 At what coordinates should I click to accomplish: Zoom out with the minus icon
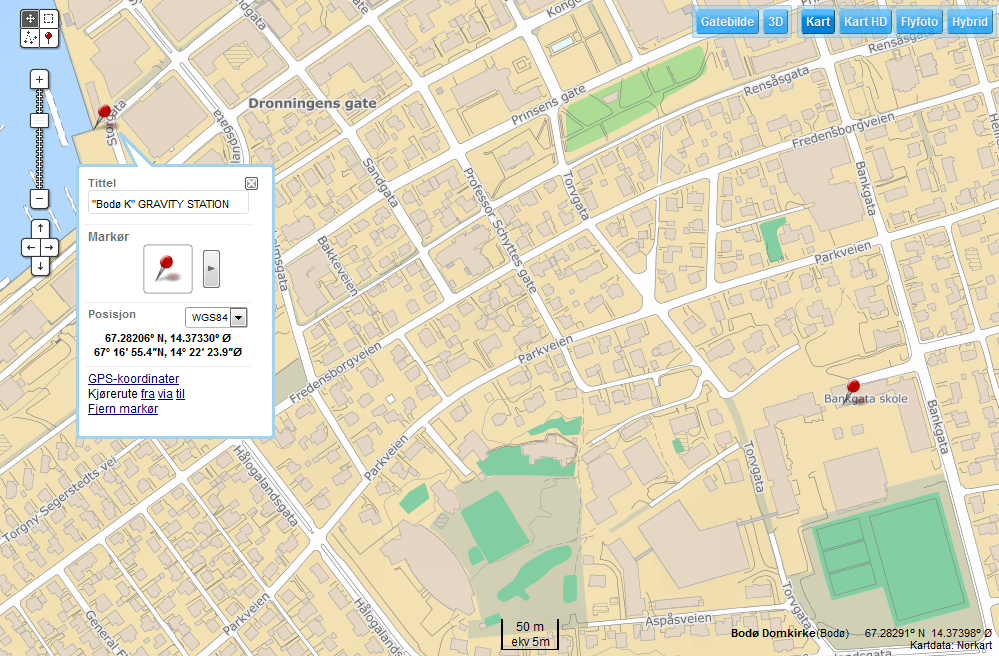39,199
